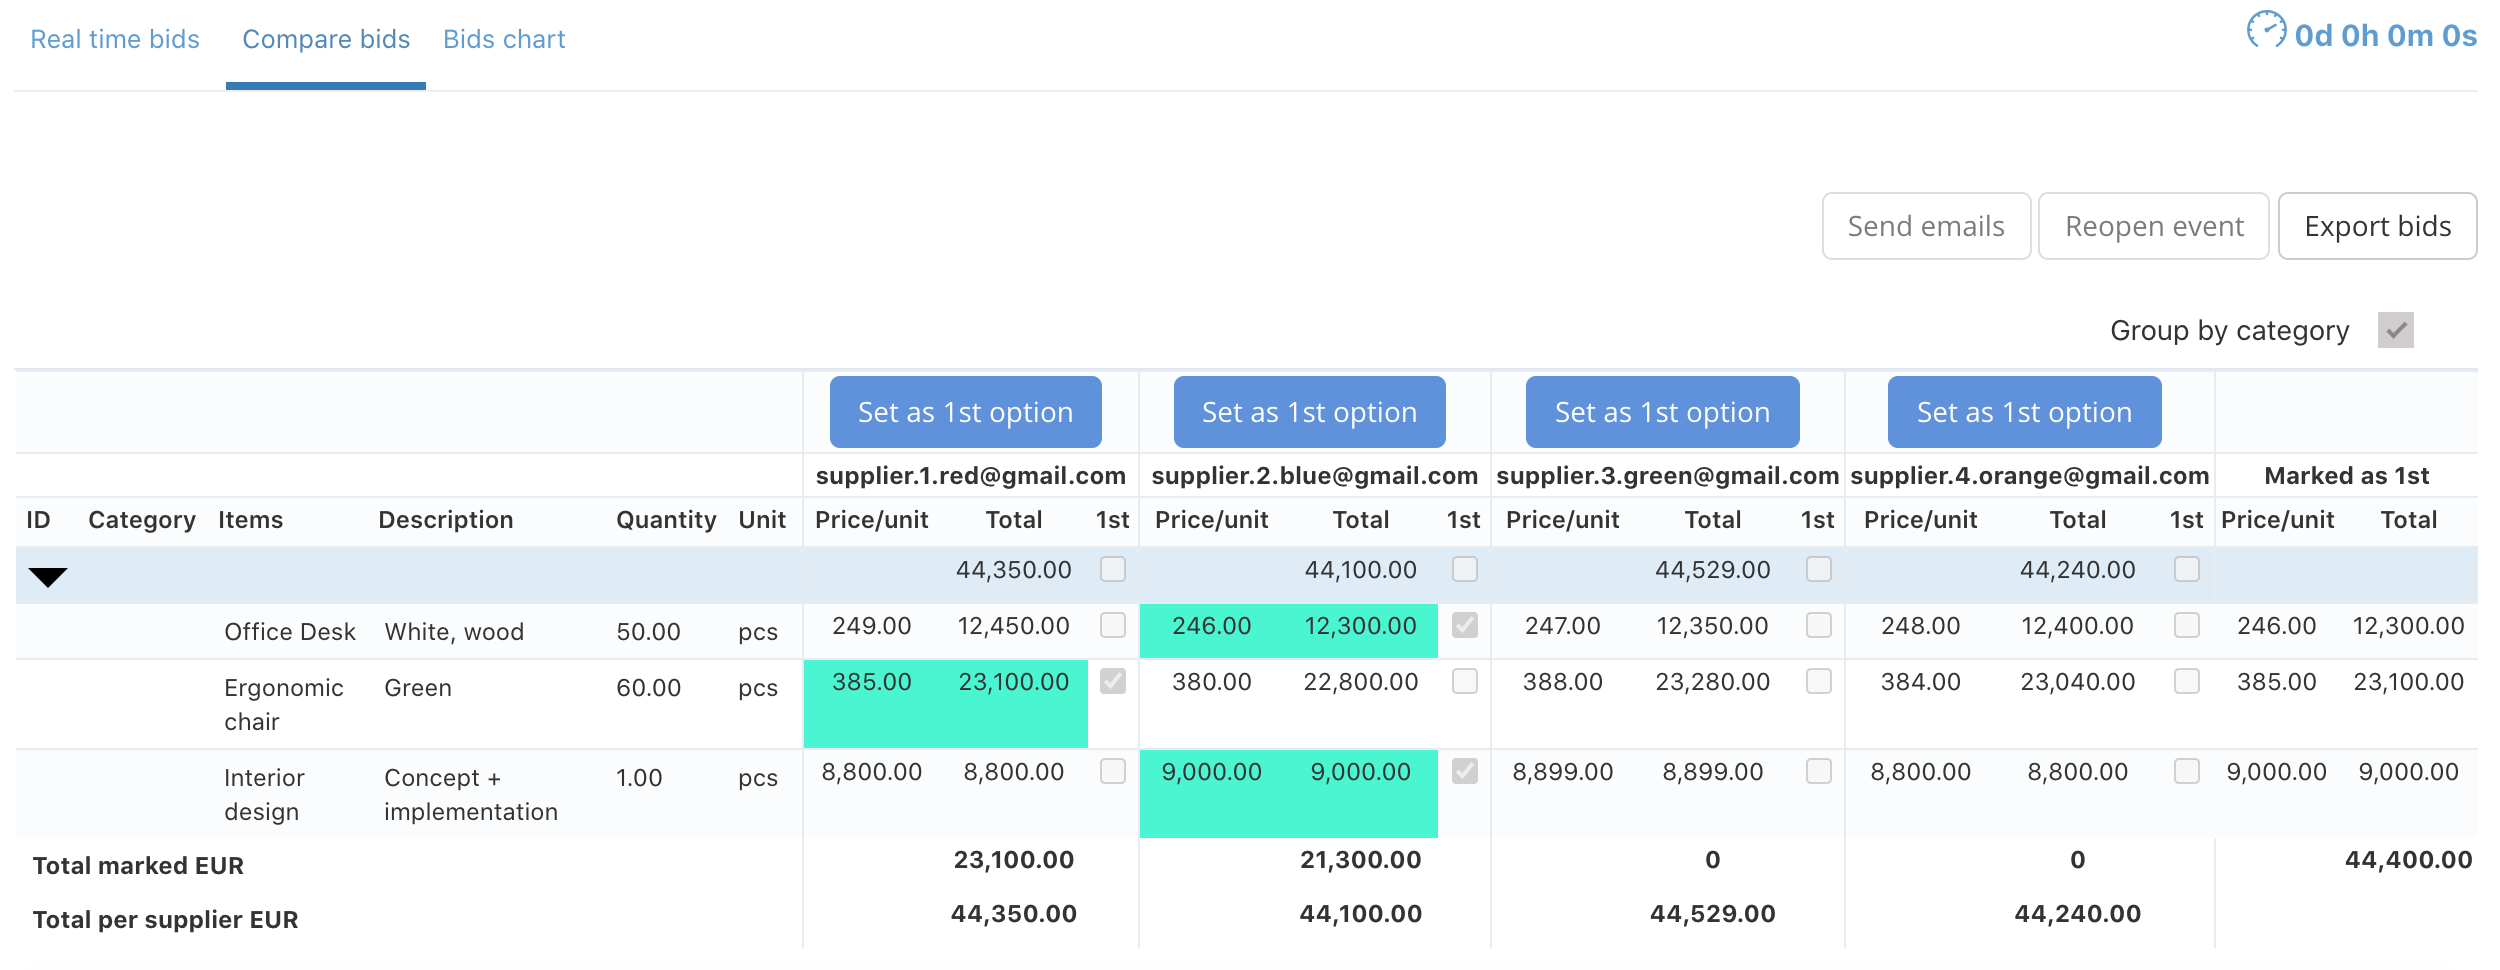Viewport: 2500px width, 970px height.
Task: Click supplier 3's 388.00 Ergonomic chair price
Action: point(1562,682)
